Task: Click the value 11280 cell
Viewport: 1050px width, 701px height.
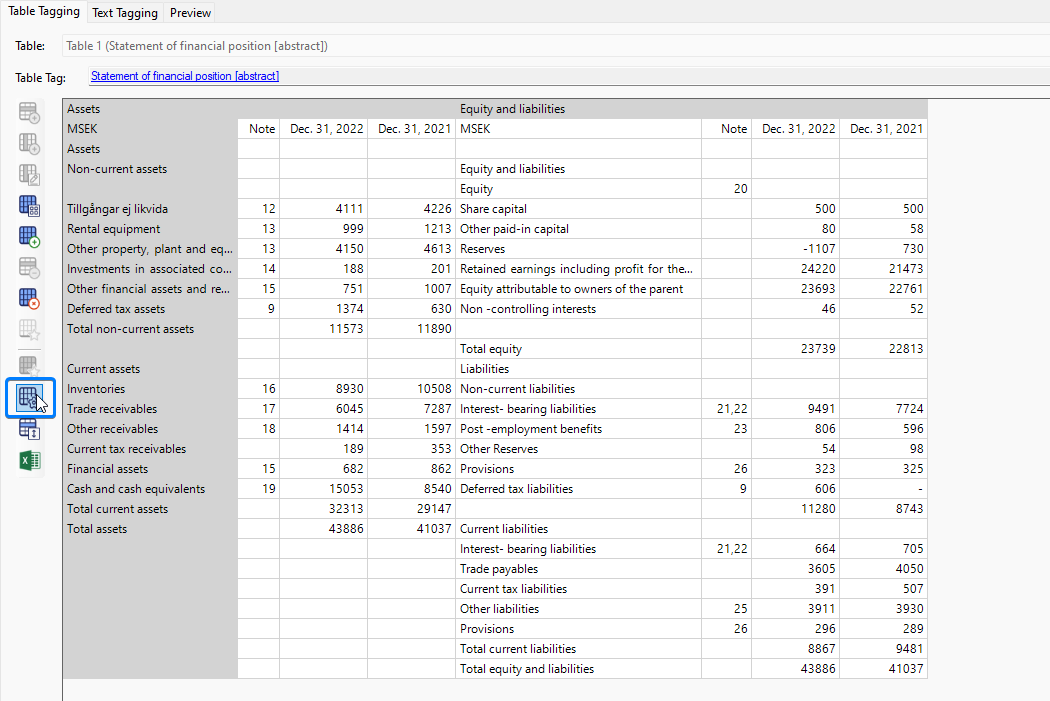Action: pyautogui.click(x=796, y=510)
